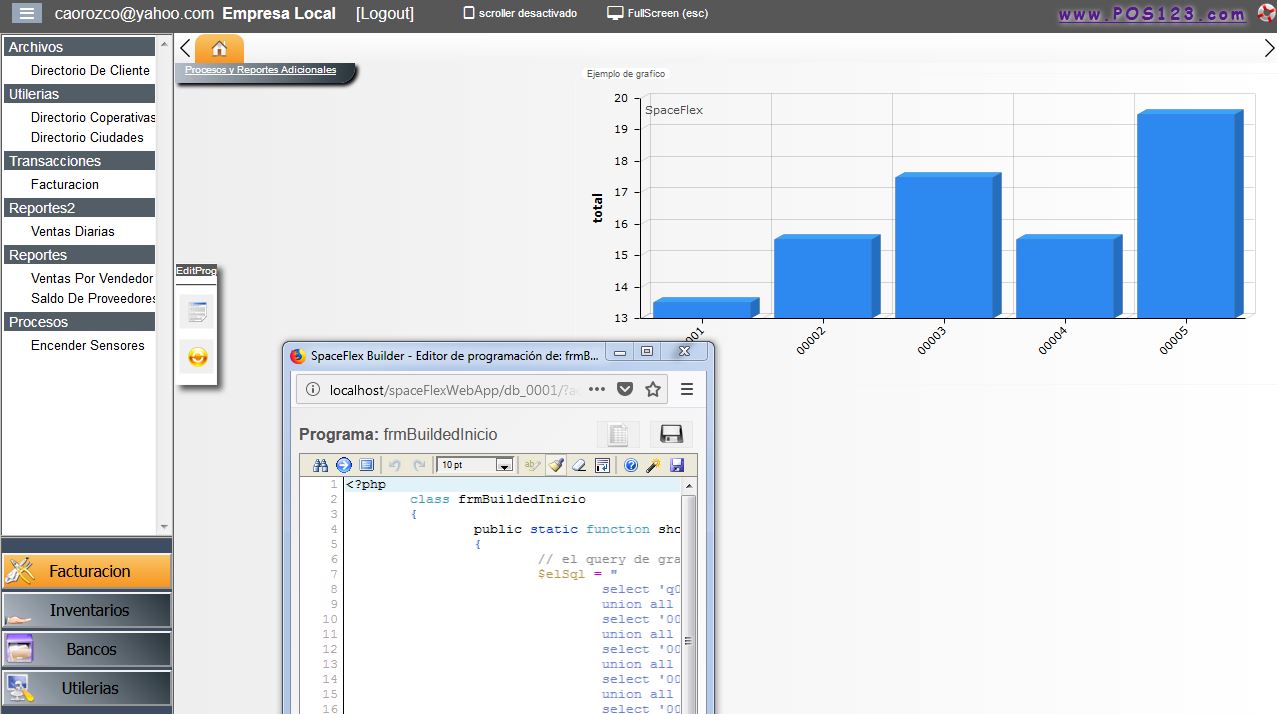The image size is (1277, 714).
Task: Open the Facturacion module tab
Action: pos(86,571)
